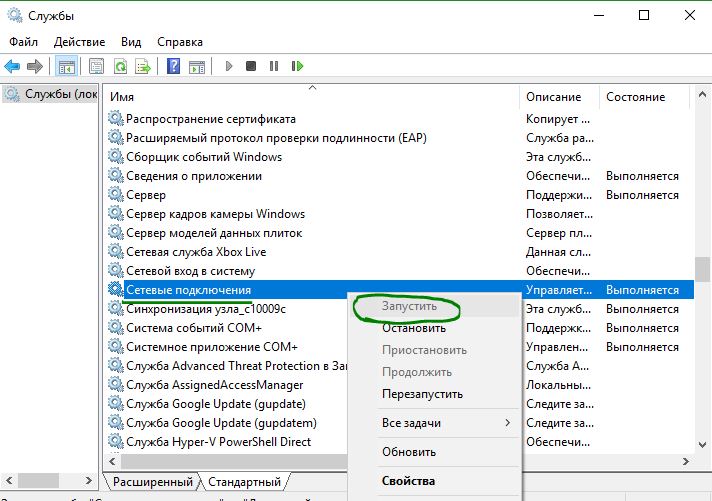Click gear icon of Сборщик событий Windows
This screenshot has width=712, height=501.
116,157
